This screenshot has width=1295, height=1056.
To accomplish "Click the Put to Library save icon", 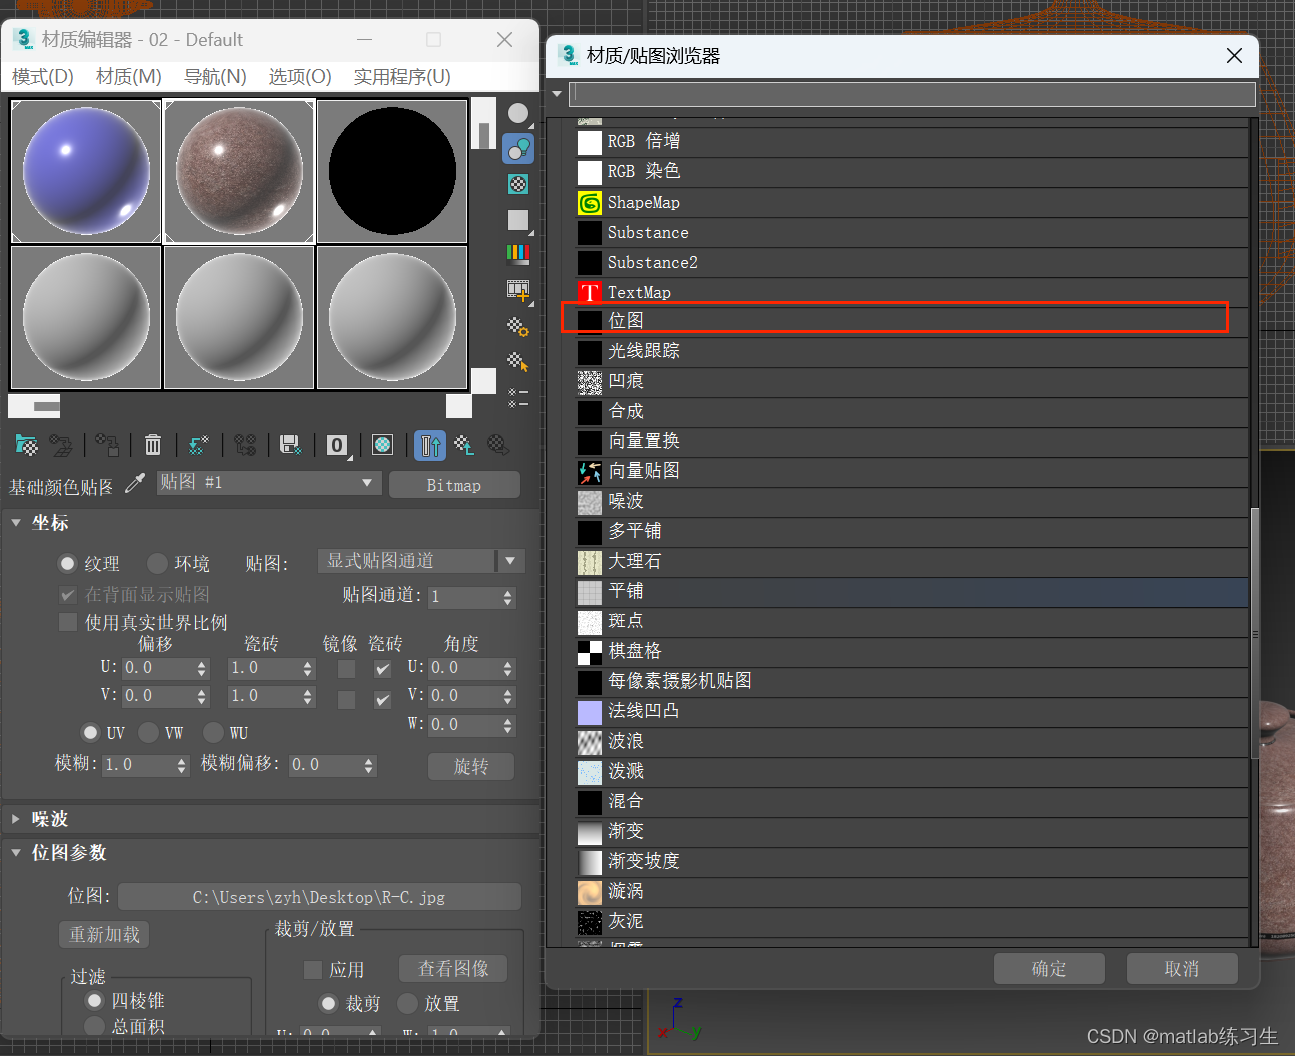I will pos(291,445).
